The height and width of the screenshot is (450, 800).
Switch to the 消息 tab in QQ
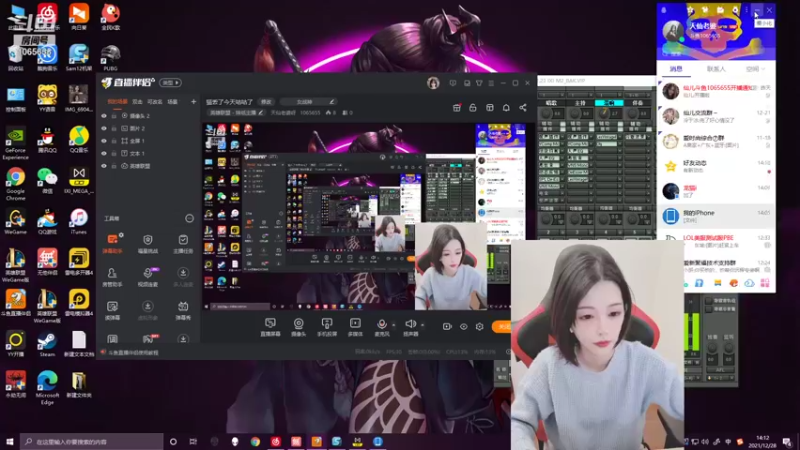click(x=676, y=69)
